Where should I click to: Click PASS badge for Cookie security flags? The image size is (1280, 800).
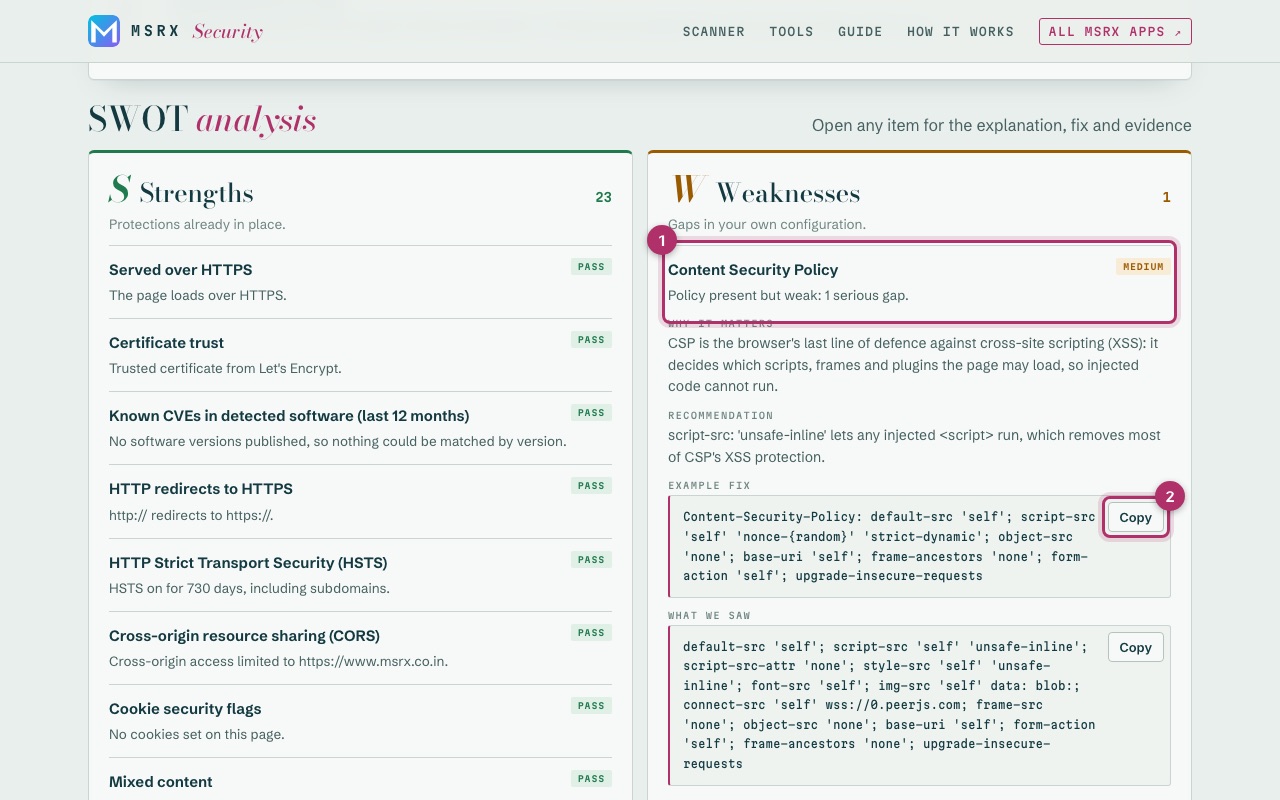tap(591, 706)
